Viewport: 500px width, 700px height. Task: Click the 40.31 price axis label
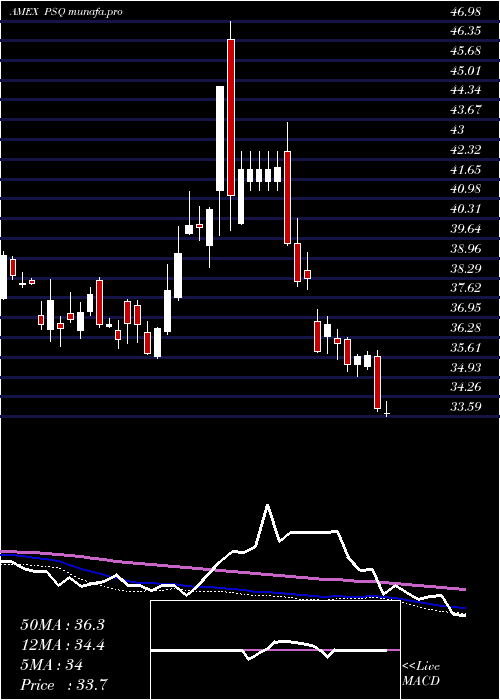coord(466,209)
